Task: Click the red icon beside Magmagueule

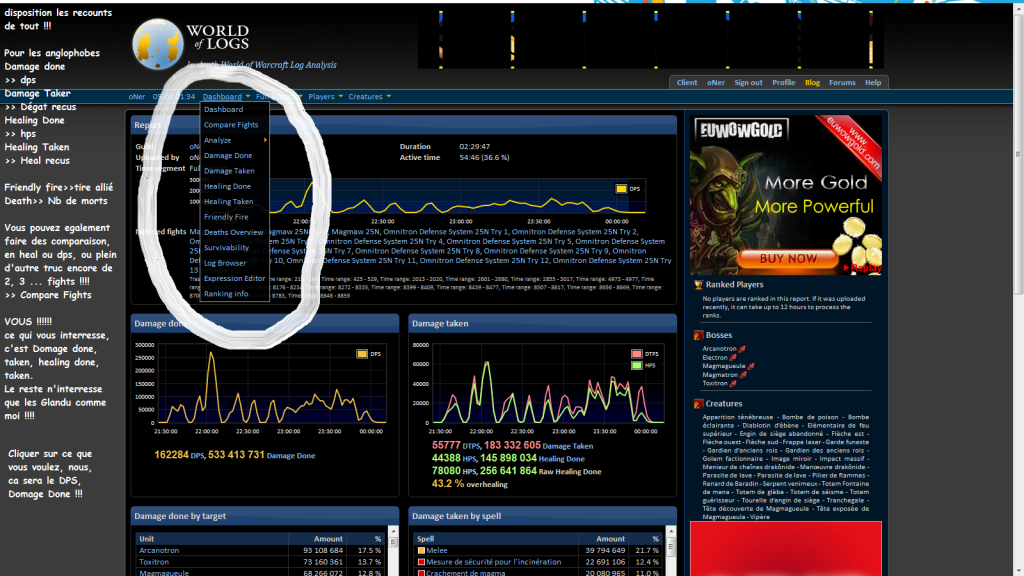Action: [751, 366]
